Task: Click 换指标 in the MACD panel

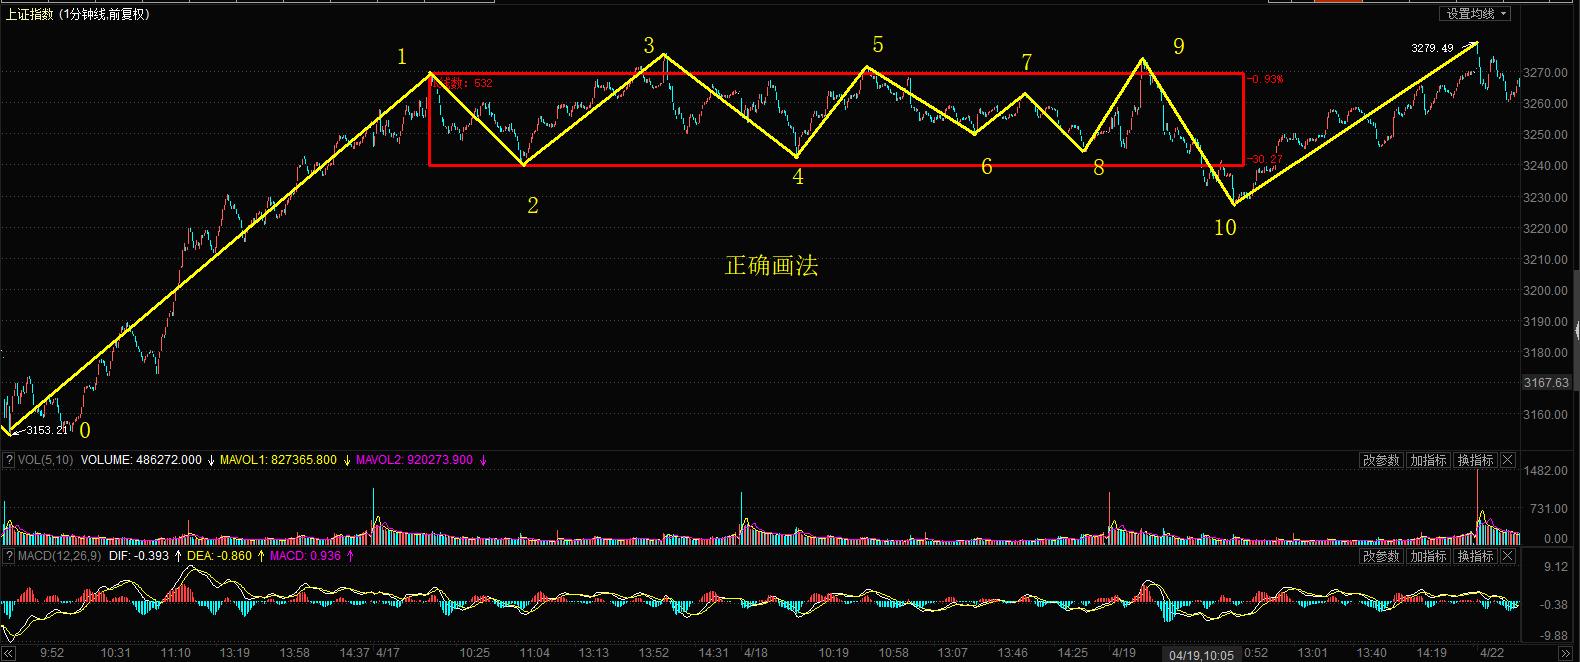Action: pyautogui.click(x=1475, y=556)
